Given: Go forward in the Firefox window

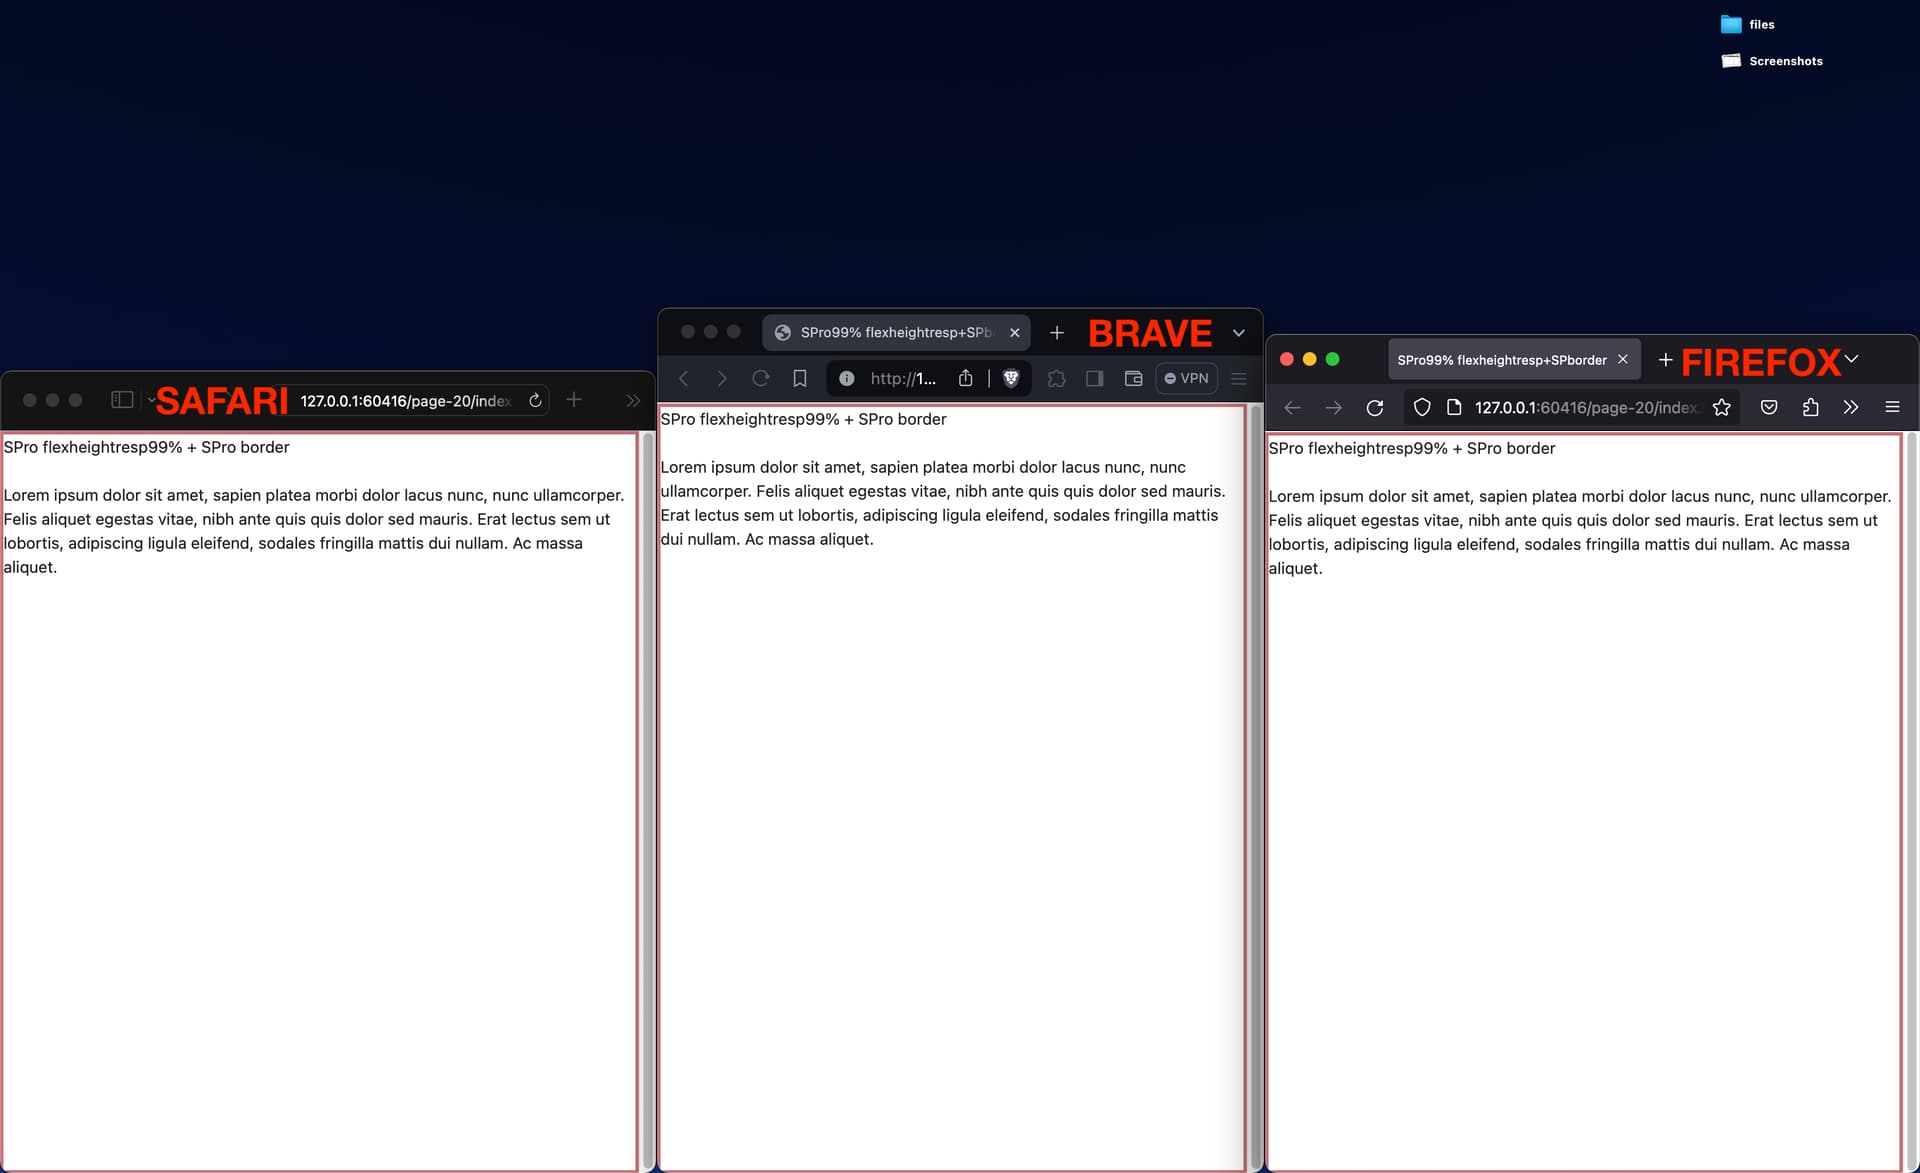Looking at the screenshot, I should point(1333,407).
